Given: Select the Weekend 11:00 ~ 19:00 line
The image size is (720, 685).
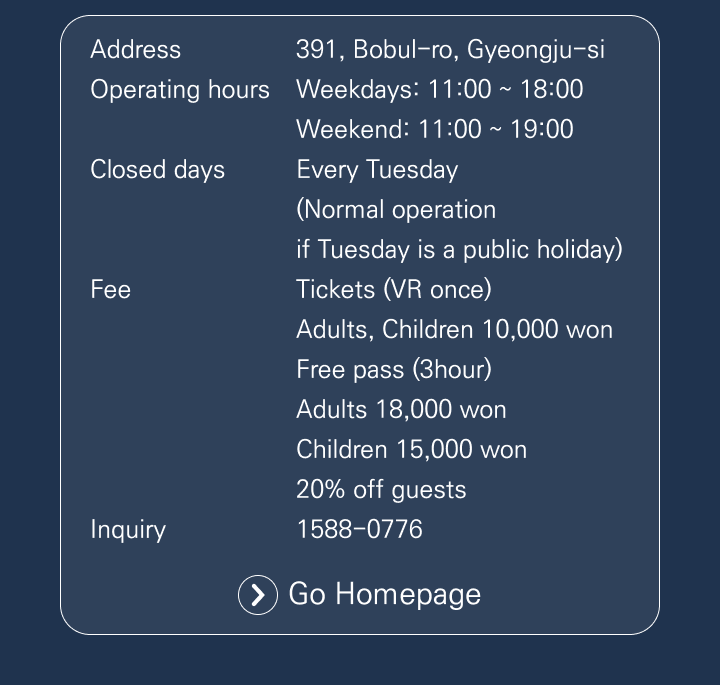Looking at the screenshot, I should 434,130.
